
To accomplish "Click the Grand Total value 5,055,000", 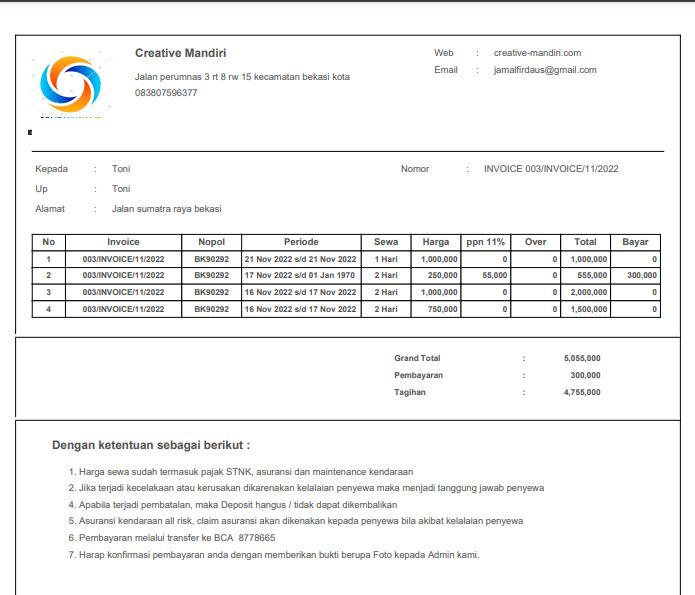I will (x=582, y=358).
